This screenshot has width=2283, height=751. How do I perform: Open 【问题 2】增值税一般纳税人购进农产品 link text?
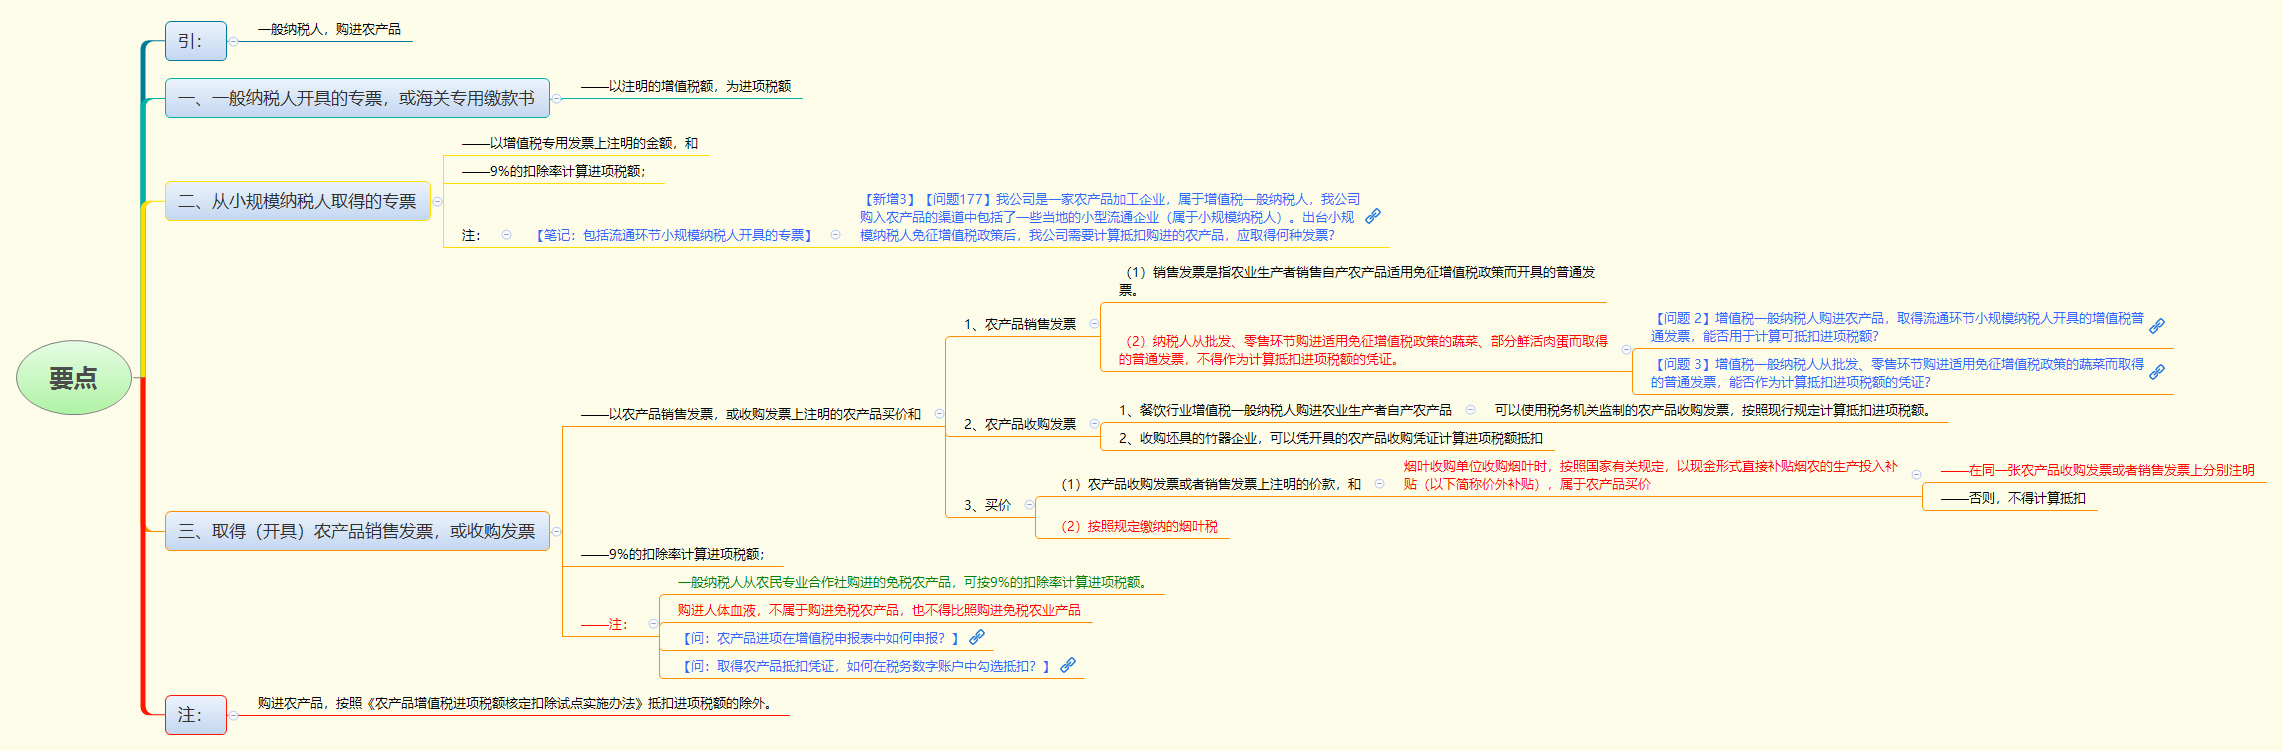click(x=1897, y=327)
